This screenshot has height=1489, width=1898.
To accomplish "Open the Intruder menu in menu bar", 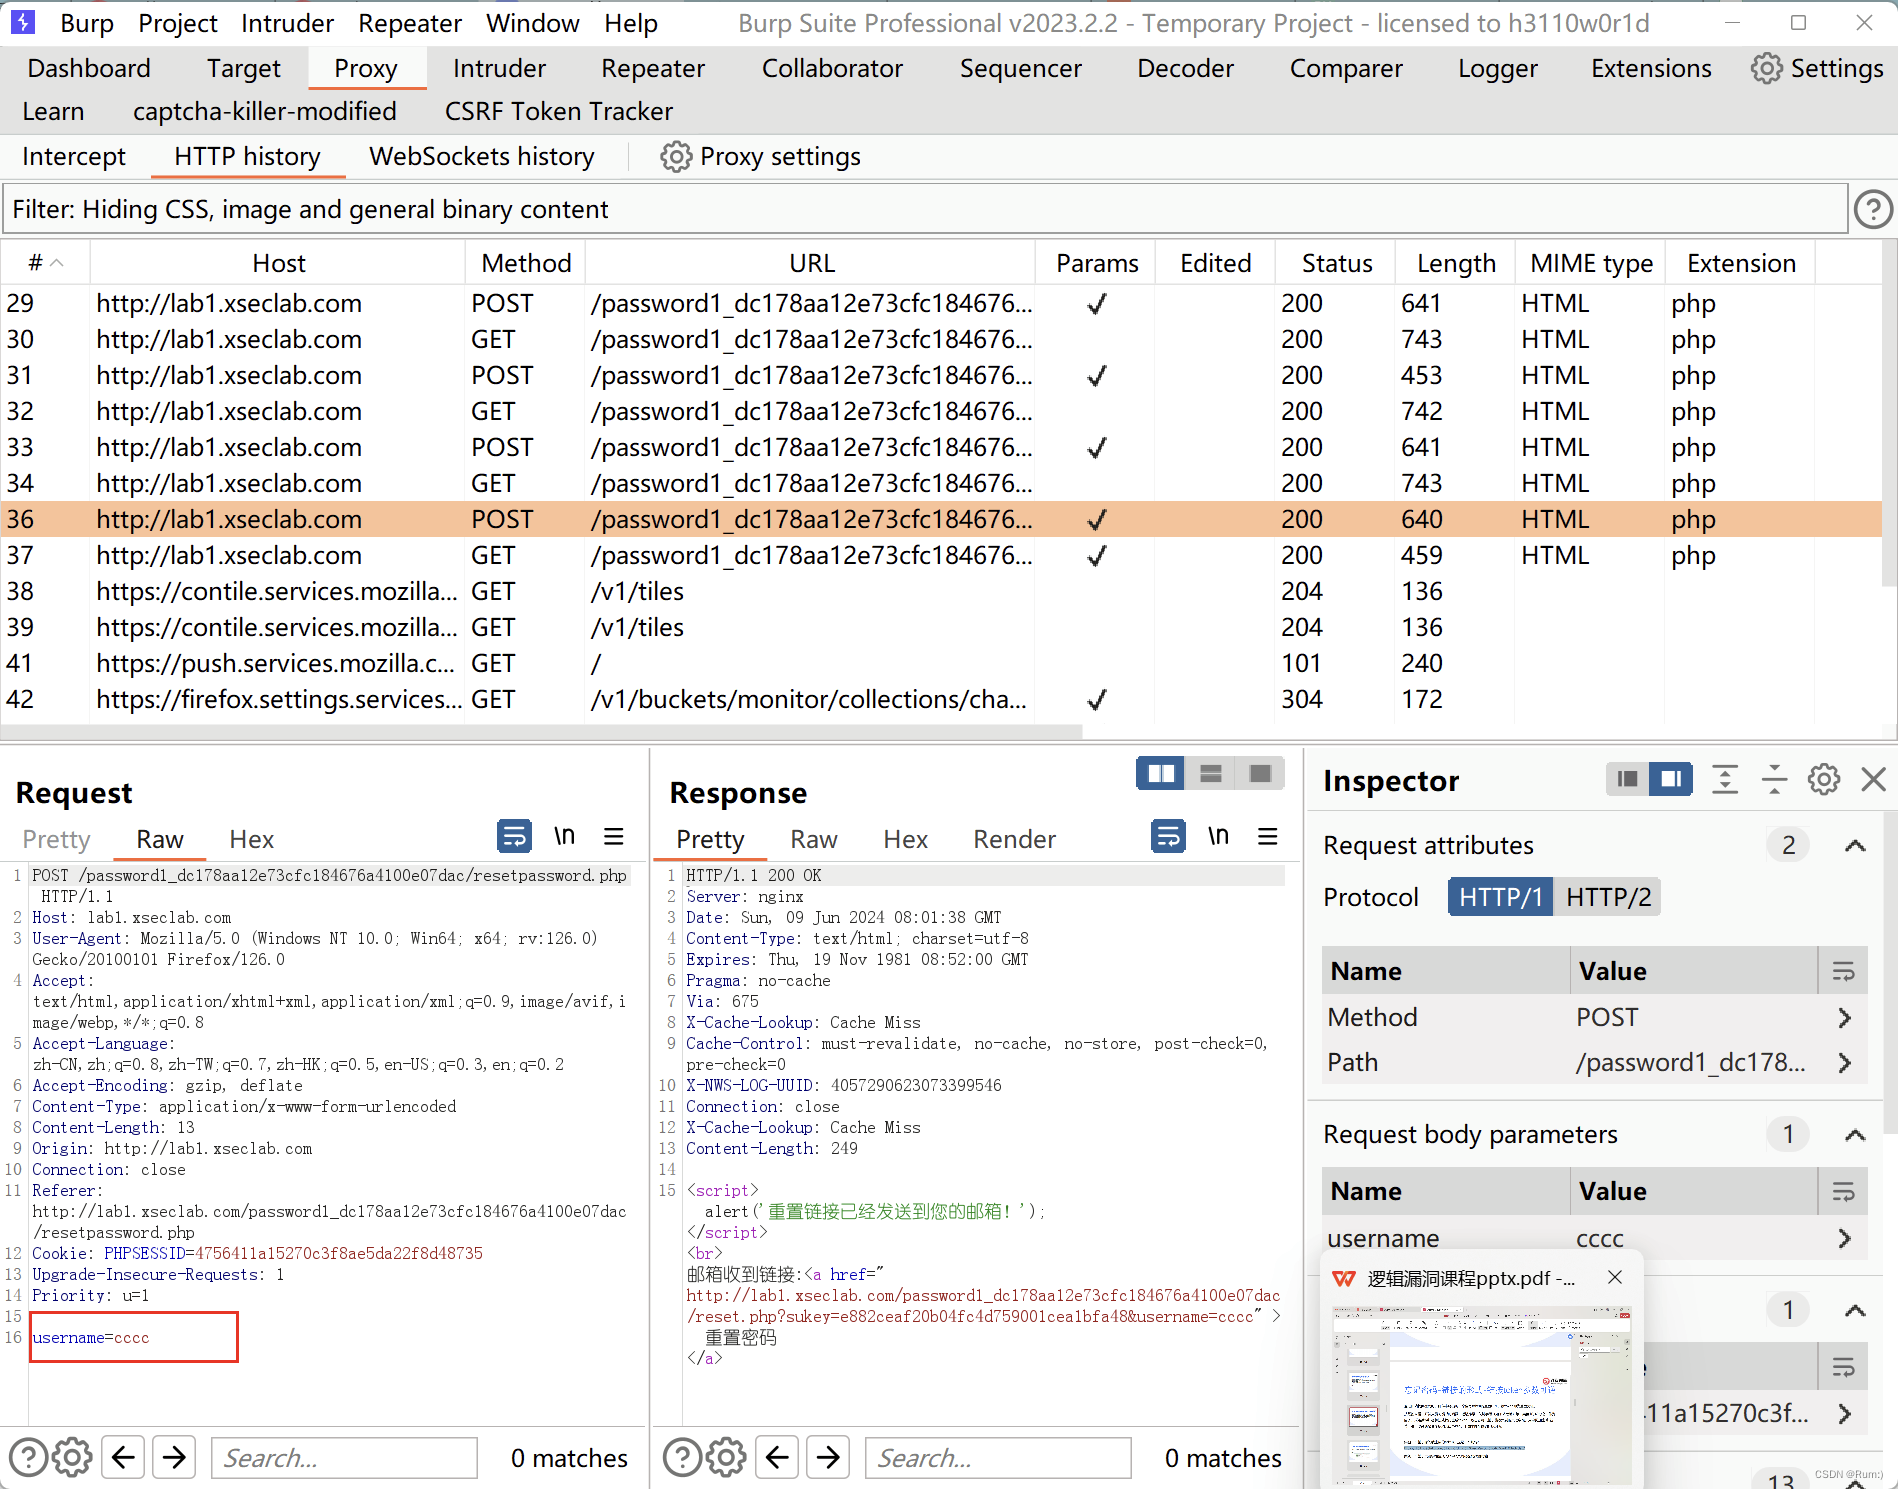I will click(x=287, y=23).
